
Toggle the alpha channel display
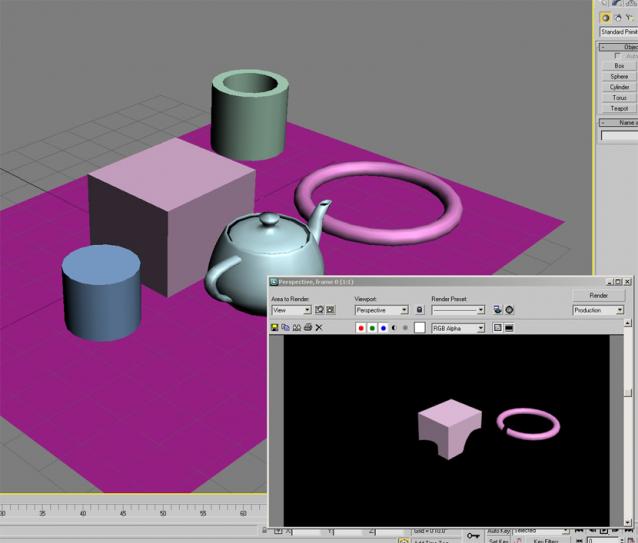click(x=394, y=328)
